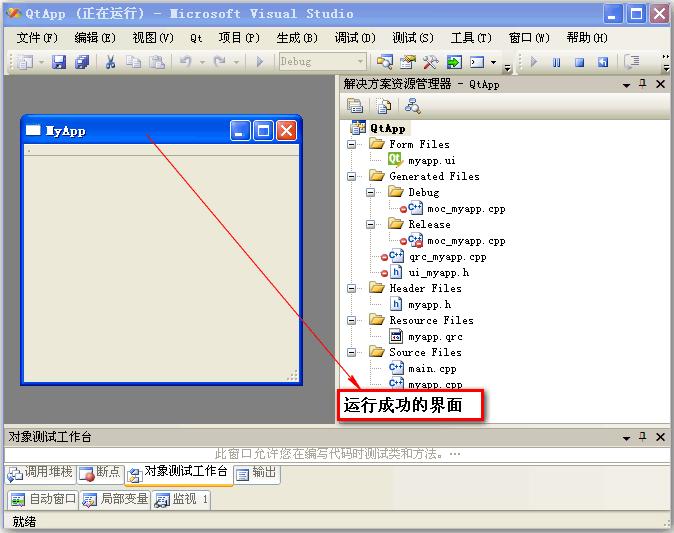The image size is (674, 533).
Task: Click the Copy icon in toolbar
Action: click(x=133, y=62)
